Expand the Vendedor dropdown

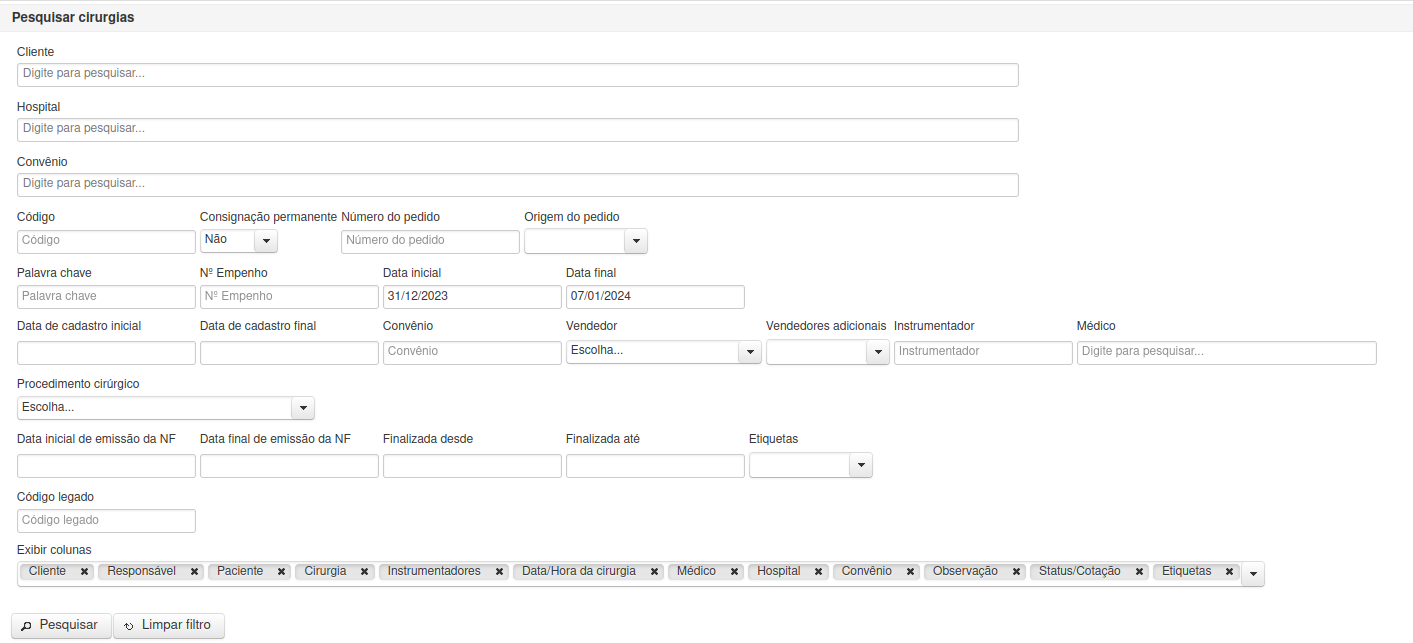750,352
